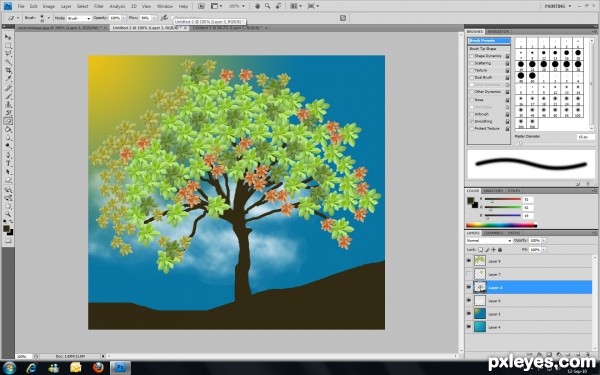This screenshot has height=375, width=600.
Task: Select the Rectangular Marquee tool
Action: pyautogui.click(x=8, y=46)
